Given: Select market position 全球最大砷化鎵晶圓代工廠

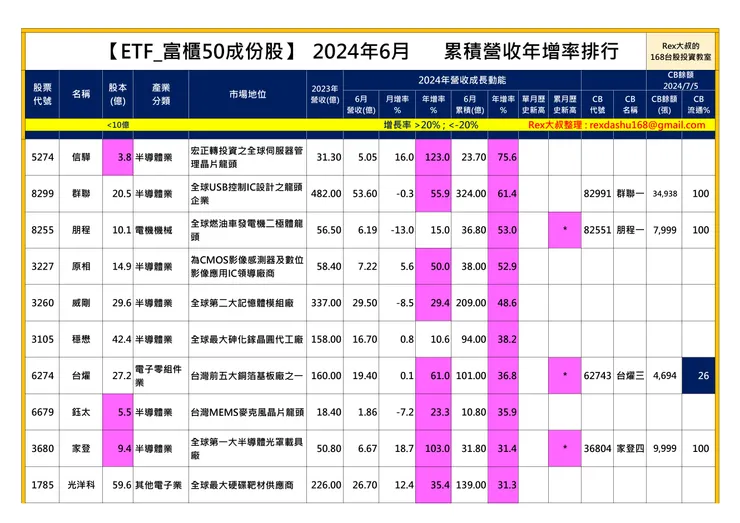Looking at the screenshot, I should click(x=247, y=339).
